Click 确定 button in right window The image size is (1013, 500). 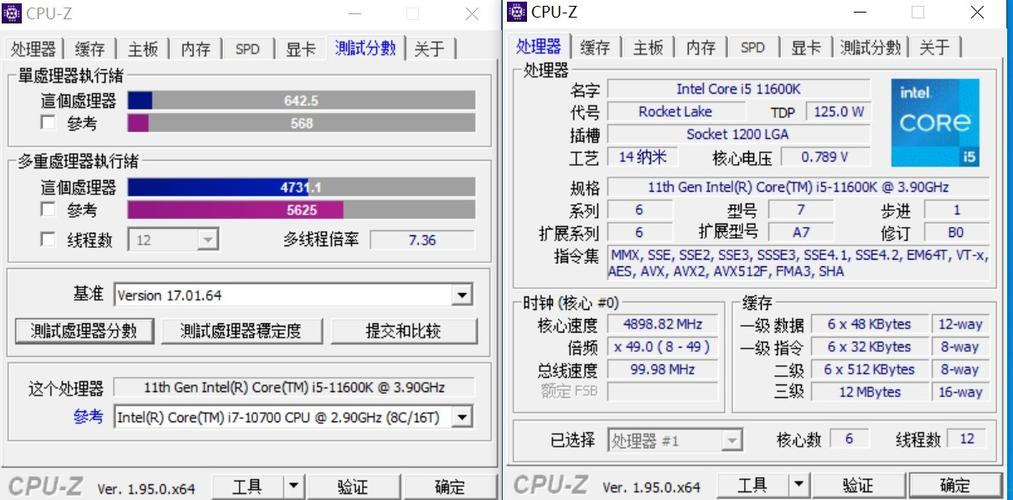(x=956, y=485)
